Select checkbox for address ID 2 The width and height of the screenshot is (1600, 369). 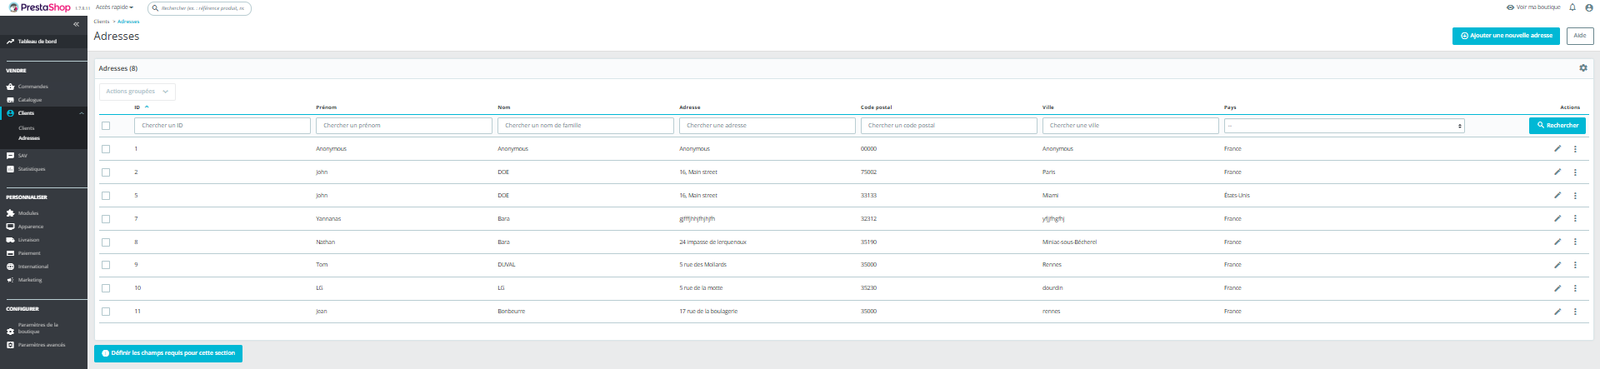[106, 172]
